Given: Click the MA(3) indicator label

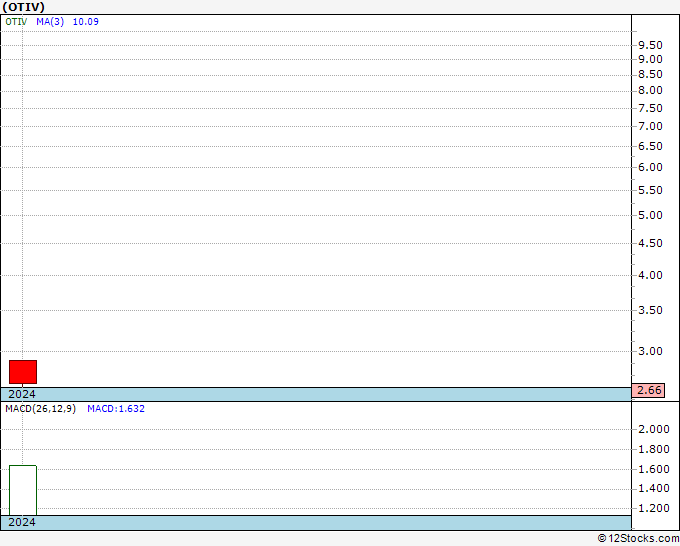Looking at the screenshot, I should point(50,22).
